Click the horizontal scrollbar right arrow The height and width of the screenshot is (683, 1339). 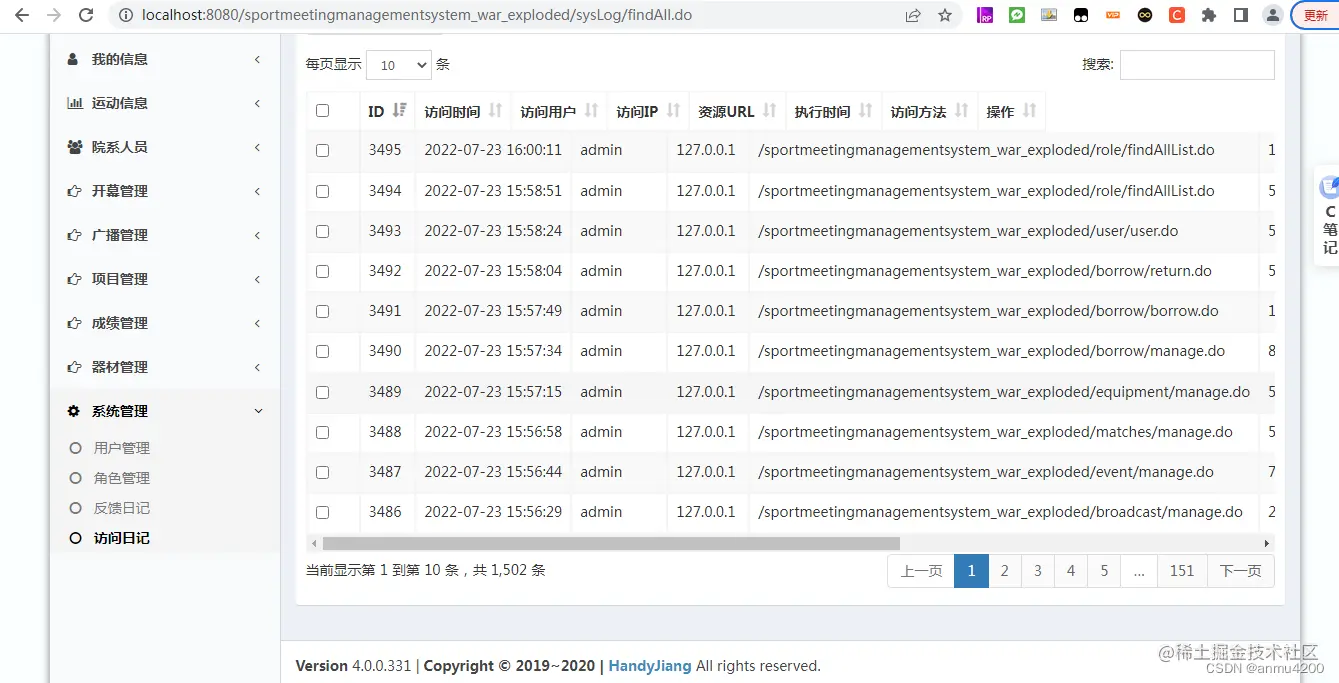(1267, 544)
